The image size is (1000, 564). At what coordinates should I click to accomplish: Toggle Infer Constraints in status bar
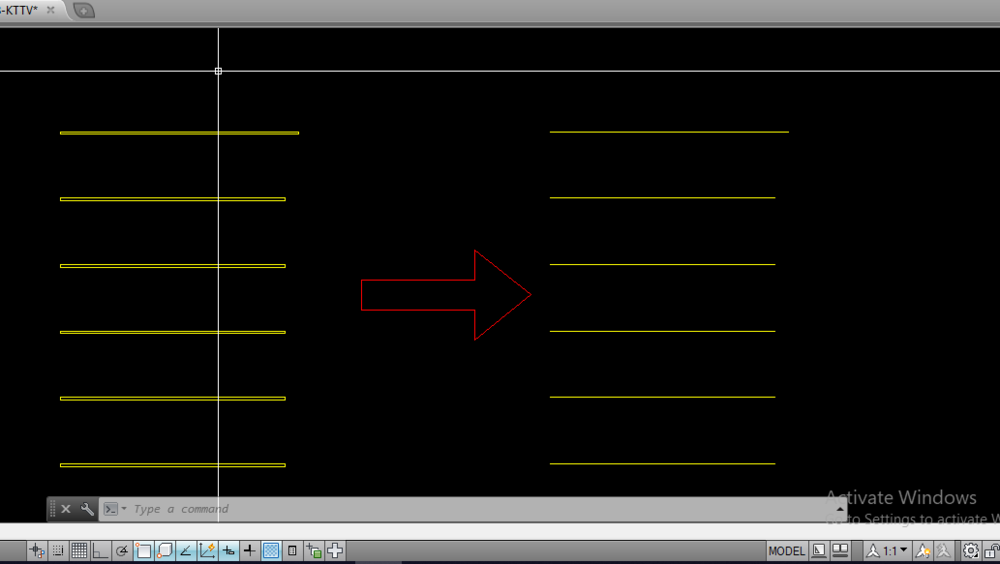[37, 551]
